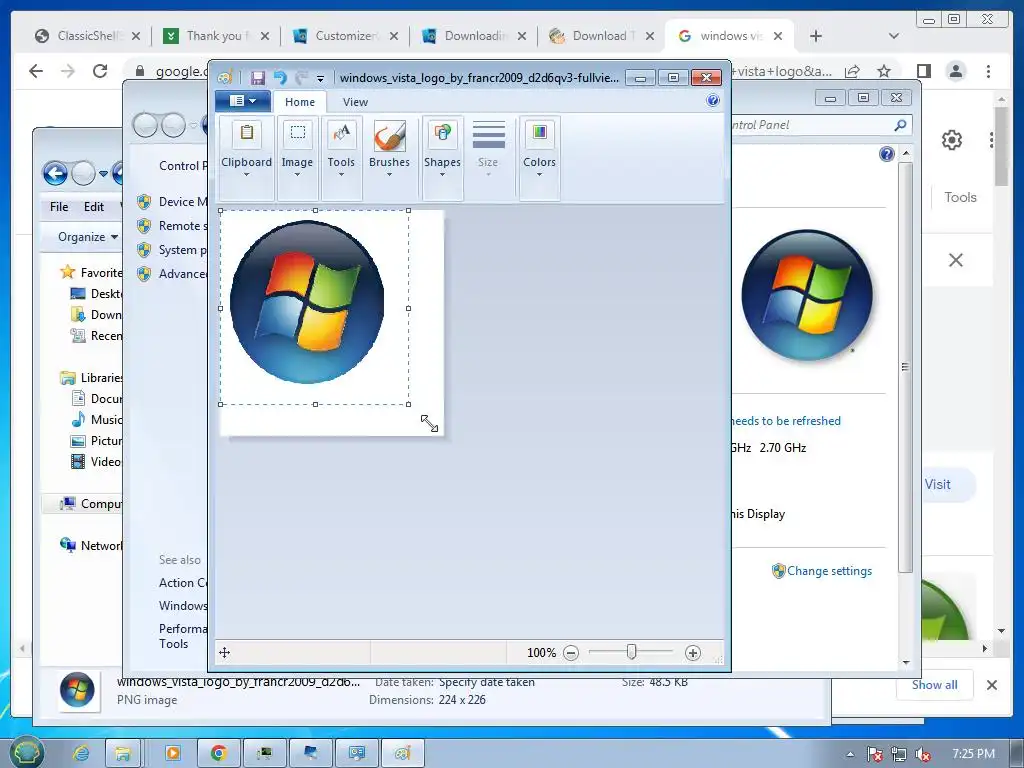Open the Chrome profile avatar icon

[x=956, y=71]
